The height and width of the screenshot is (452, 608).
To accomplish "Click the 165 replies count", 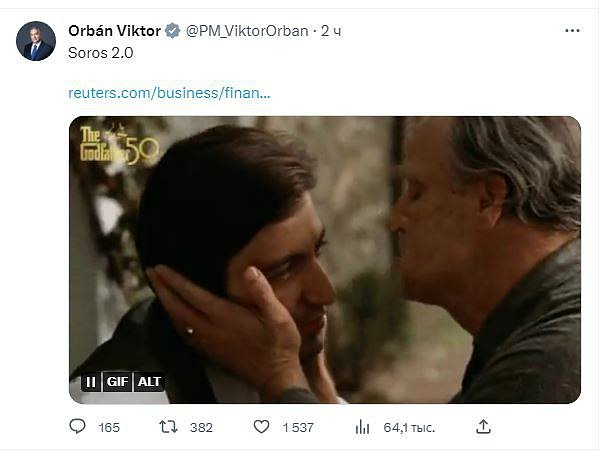I will coord(109,428).
